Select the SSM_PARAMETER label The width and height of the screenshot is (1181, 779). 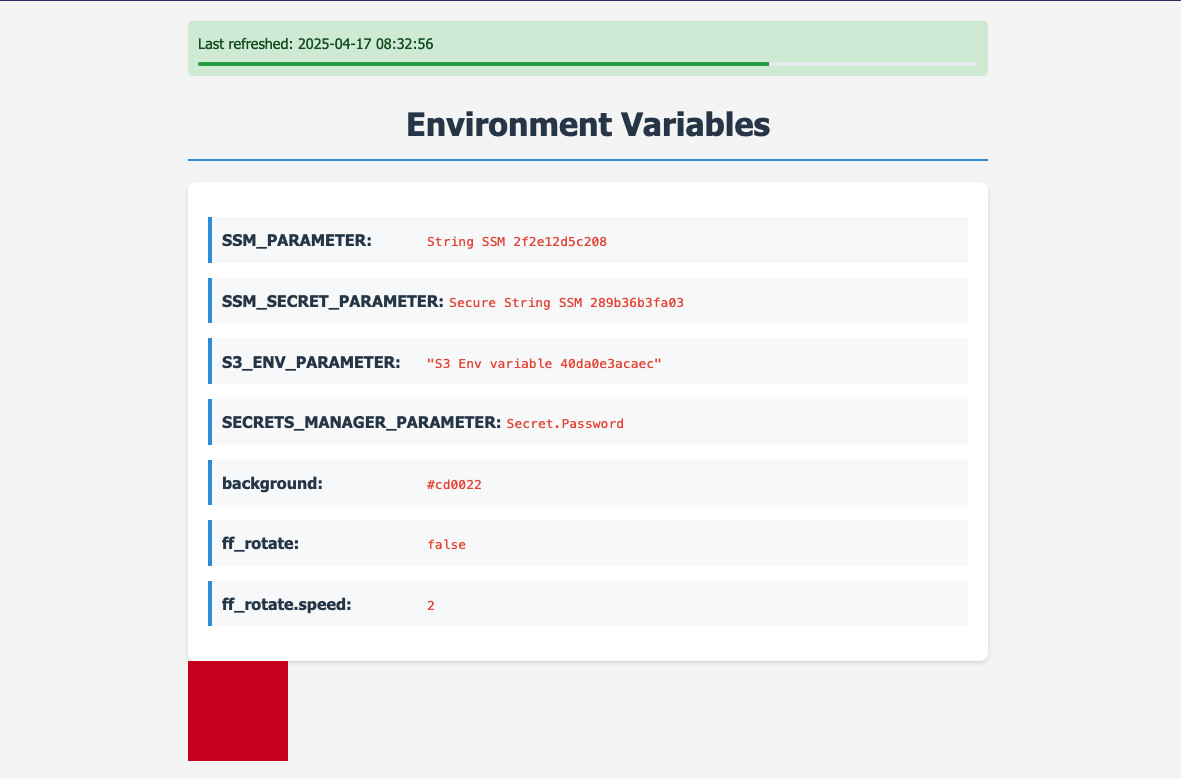pos(297,240)
